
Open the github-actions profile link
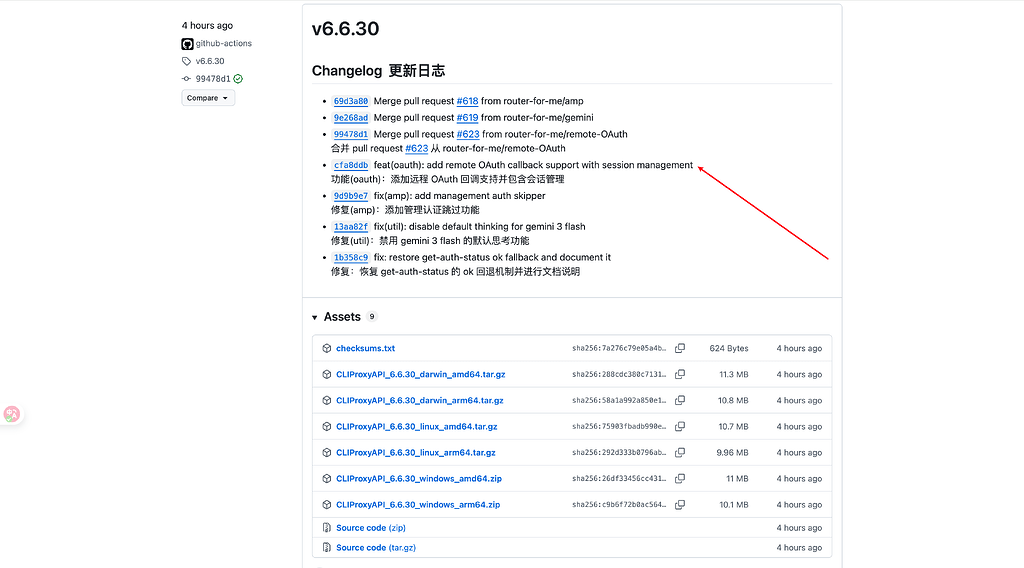pos(223,43)
